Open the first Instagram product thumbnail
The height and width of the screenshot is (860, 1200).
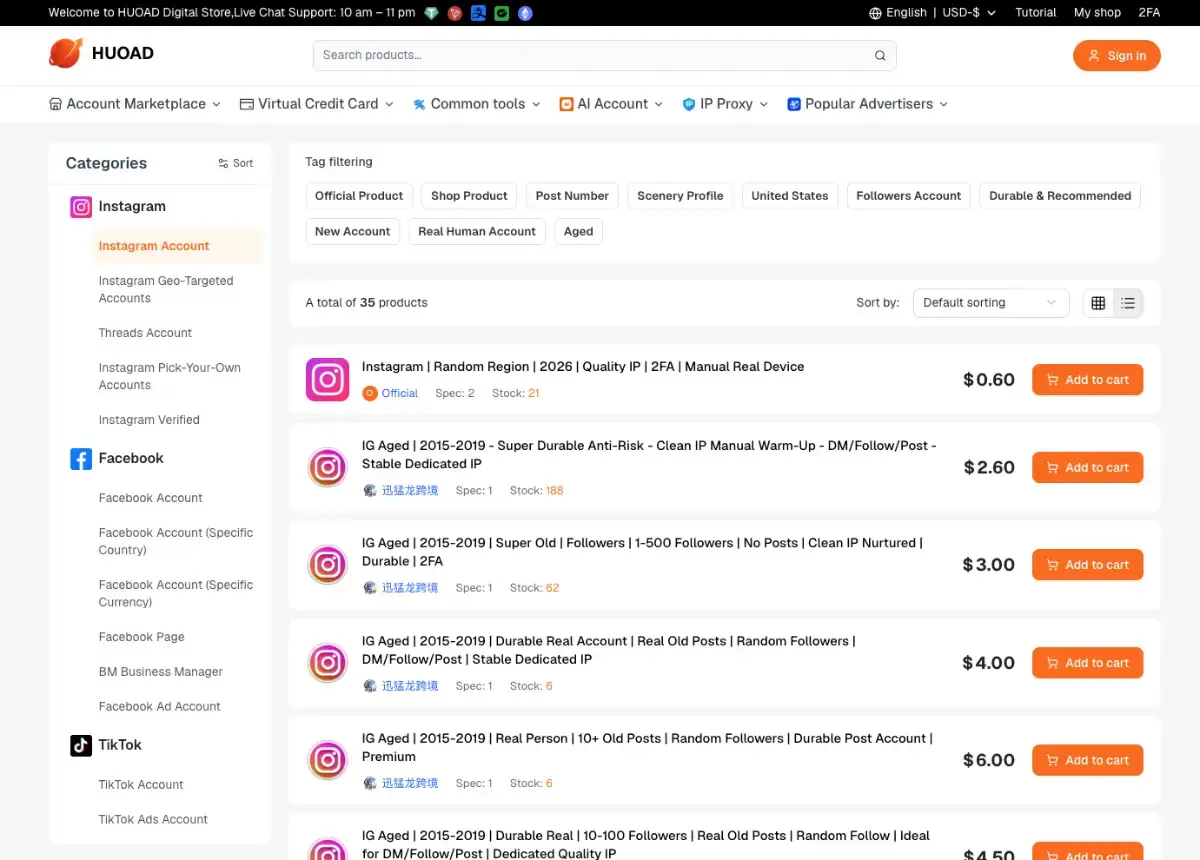327,380
